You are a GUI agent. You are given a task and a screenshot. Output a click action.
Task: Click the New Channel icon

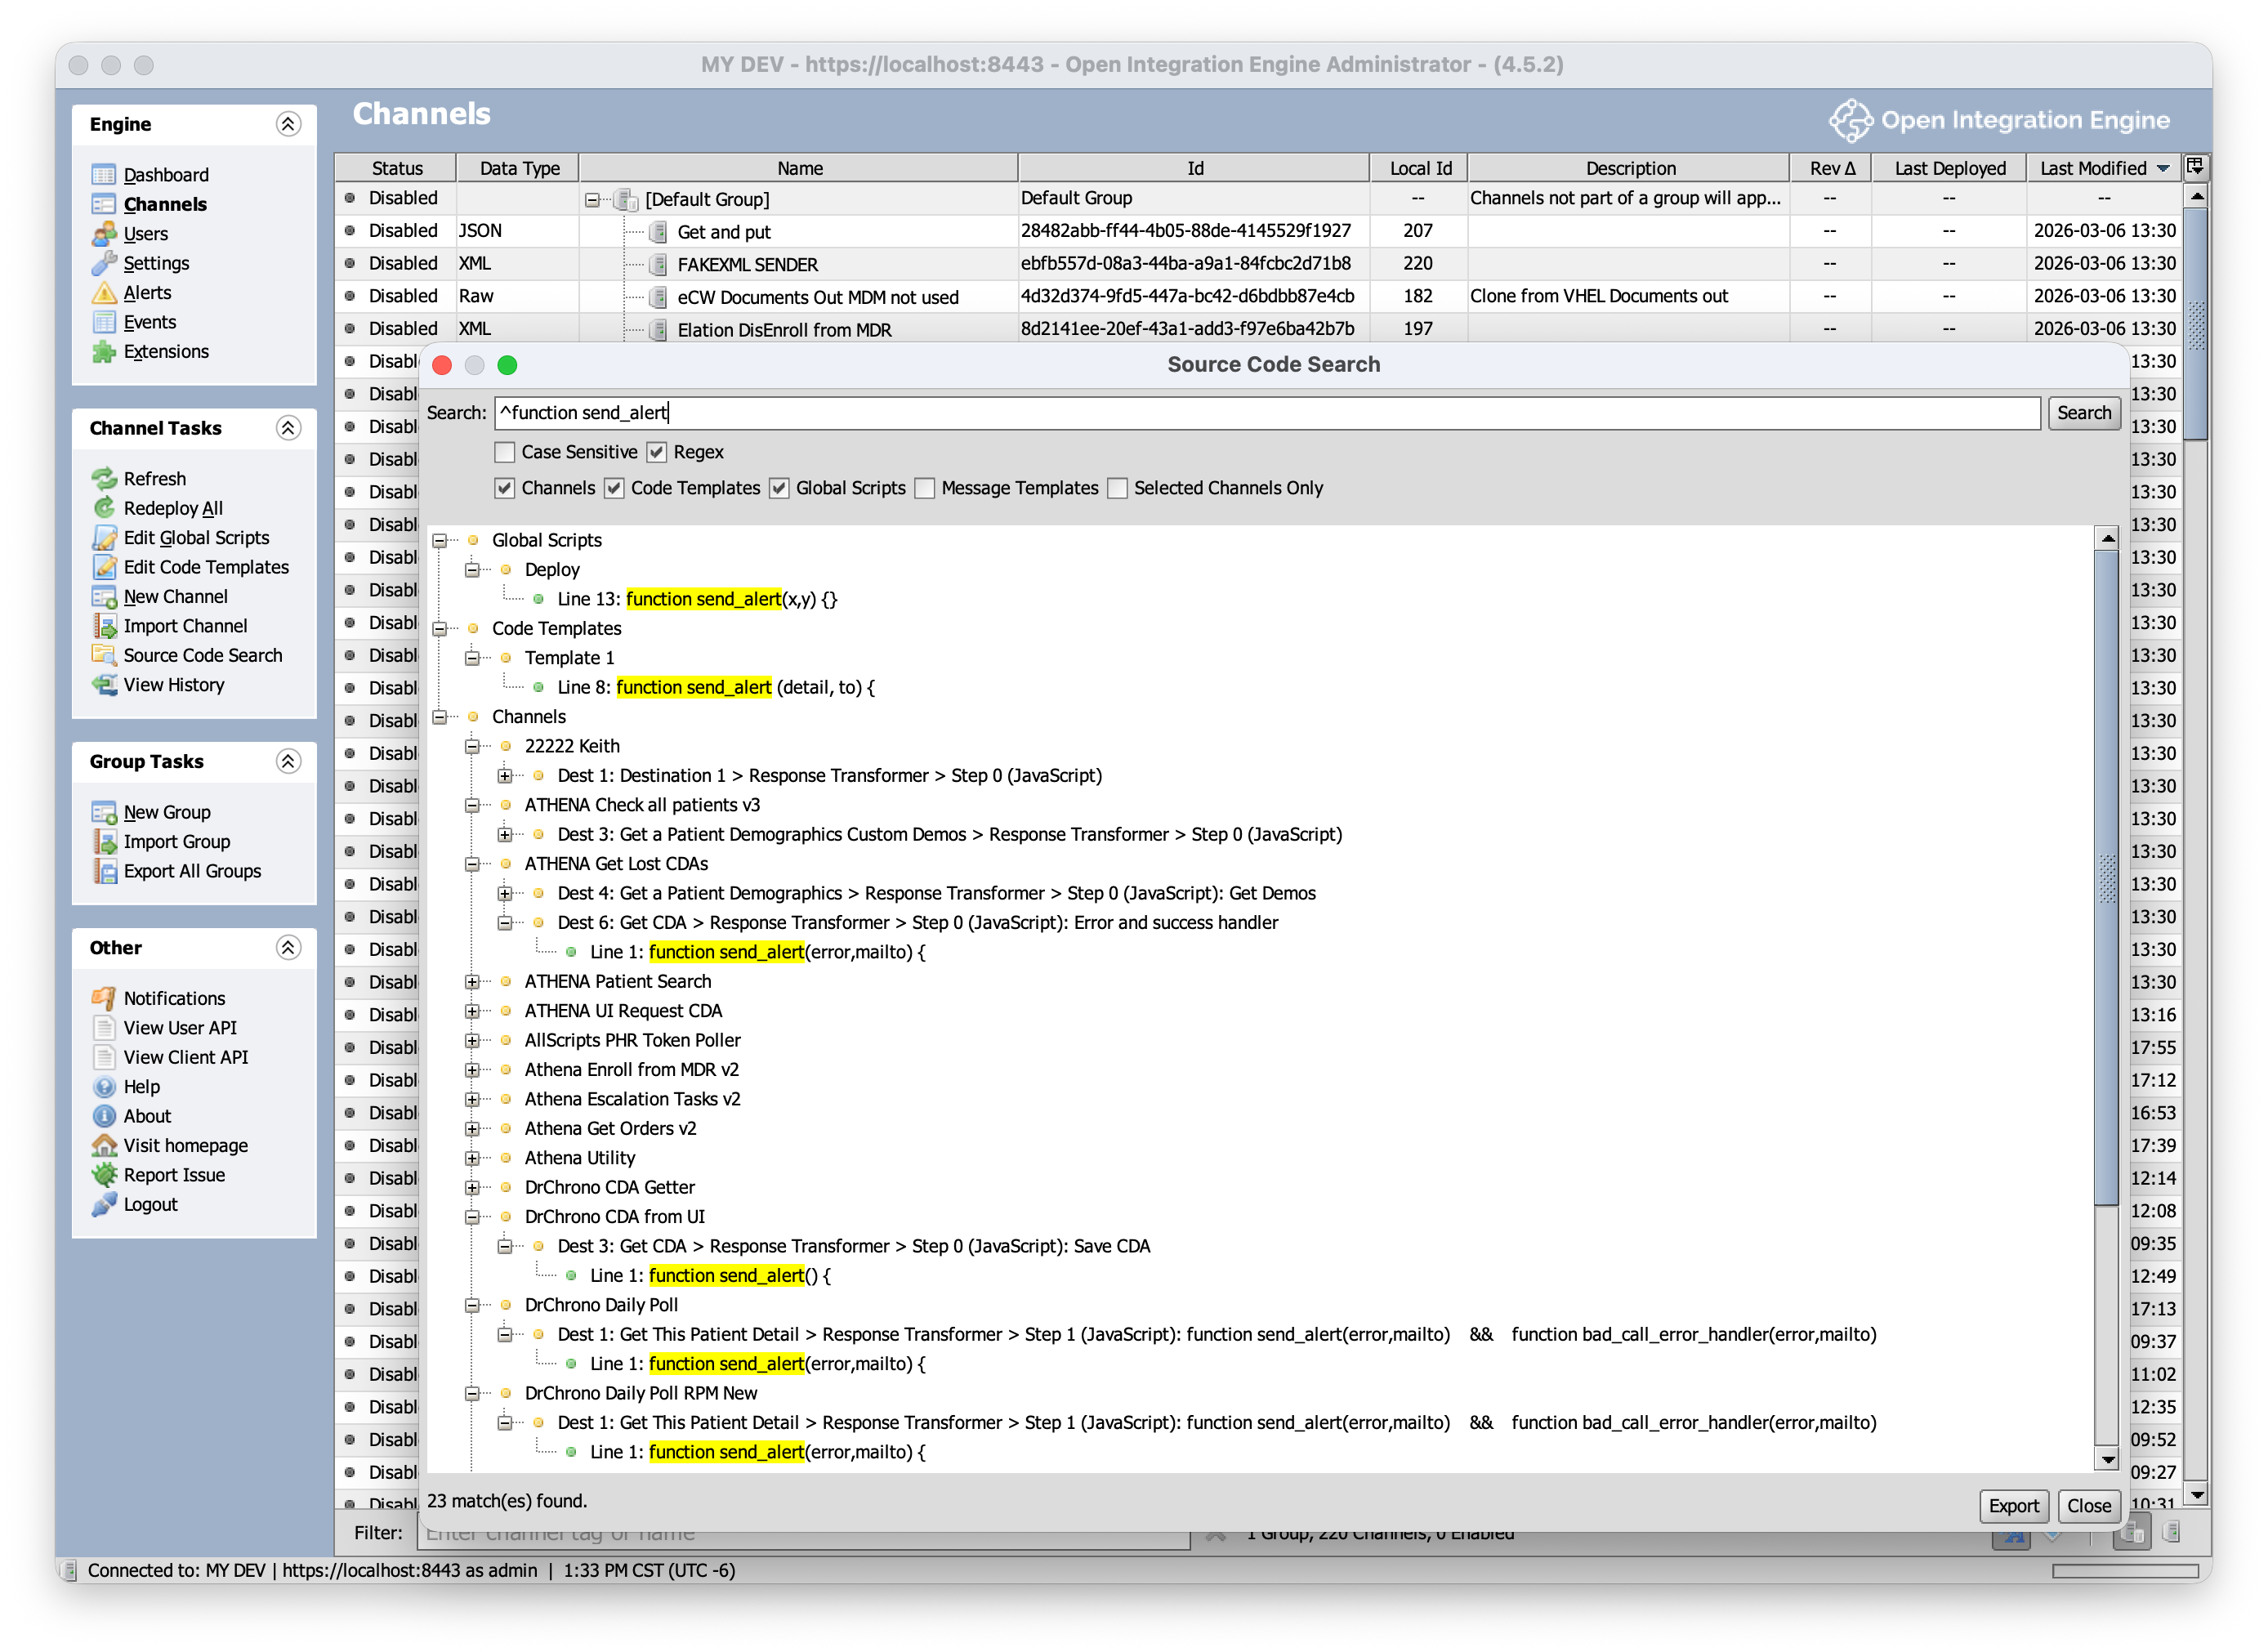pyautogui.click(x=105, y=596)
